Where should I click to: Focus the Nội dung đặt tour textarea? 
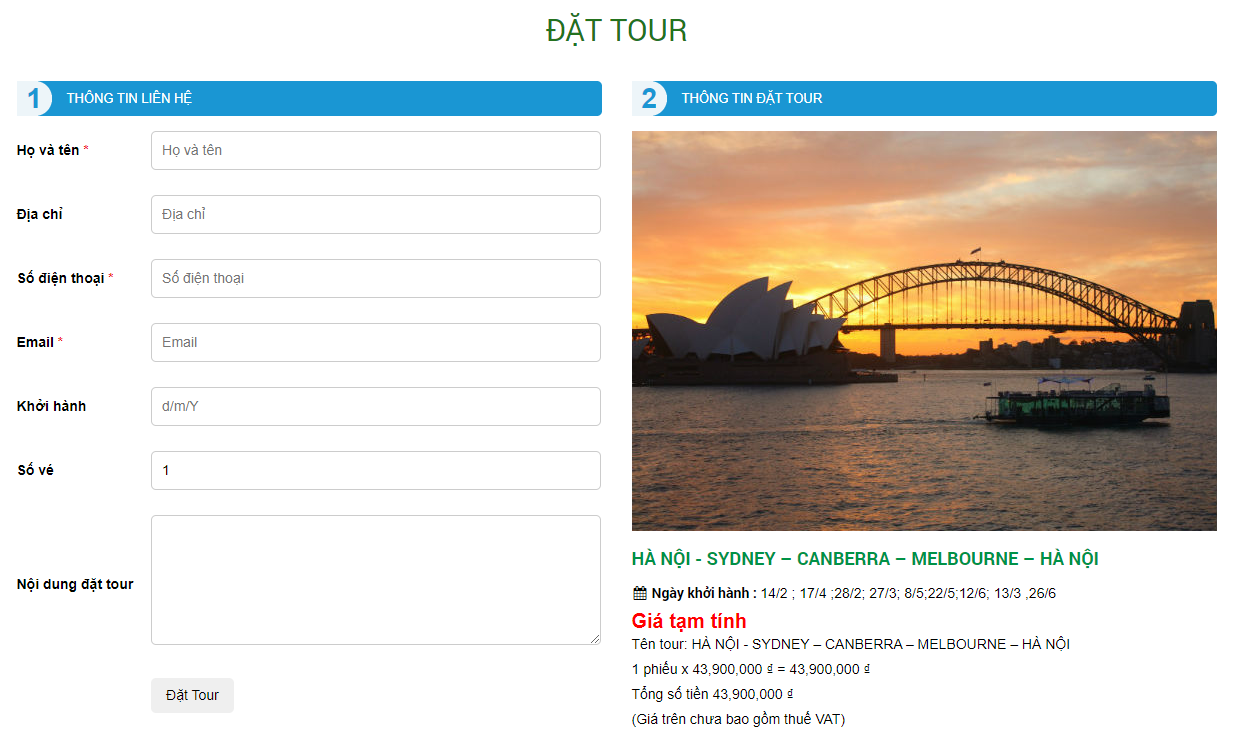(x=376, y=580)
